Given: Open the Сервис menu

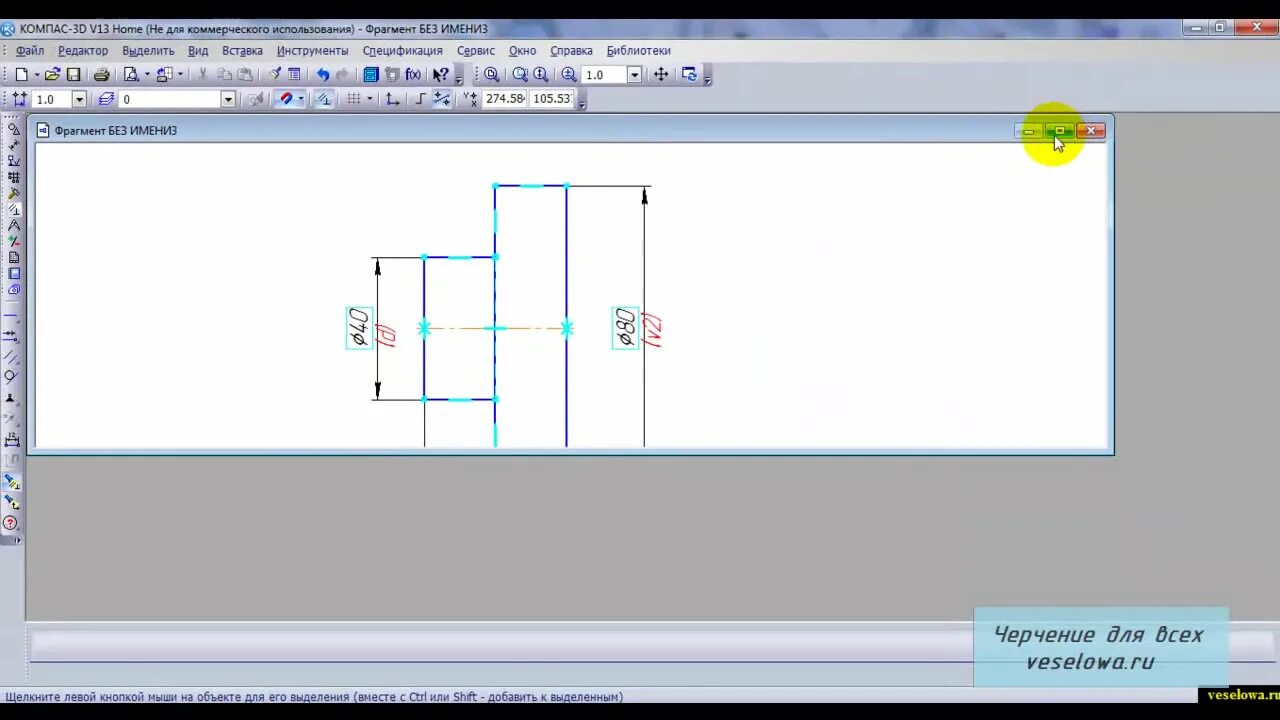Looking at the screenshot, I should [x=476, y=50].
